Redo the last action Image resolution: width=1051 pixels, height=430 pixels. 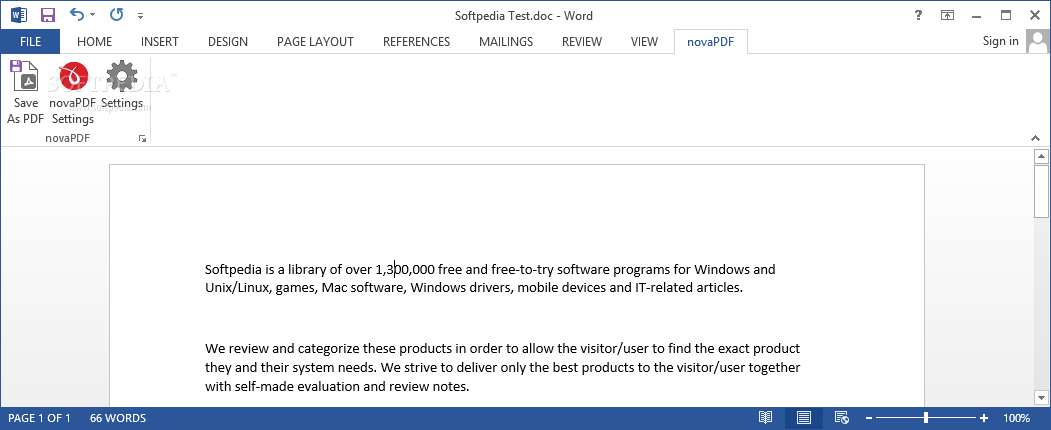point(115,14)
